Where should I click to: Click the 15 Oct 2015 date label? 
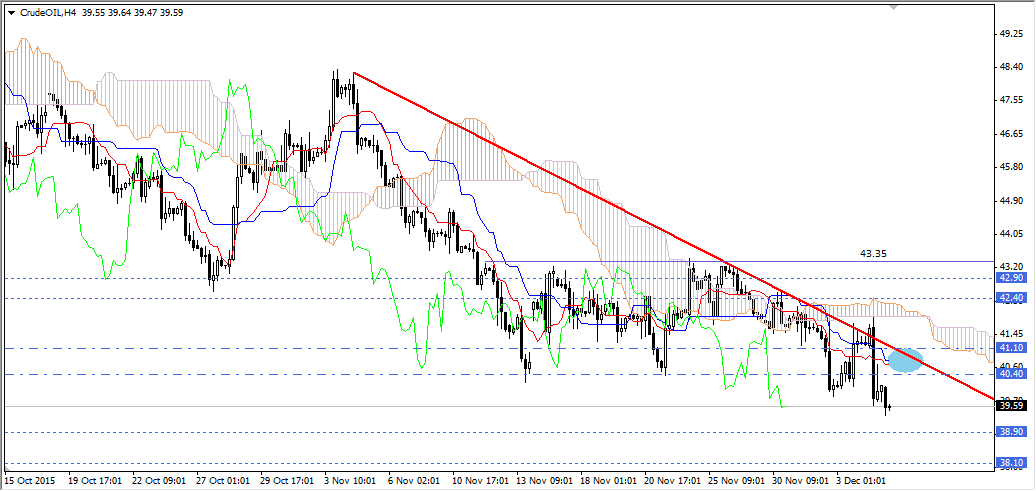31,480
